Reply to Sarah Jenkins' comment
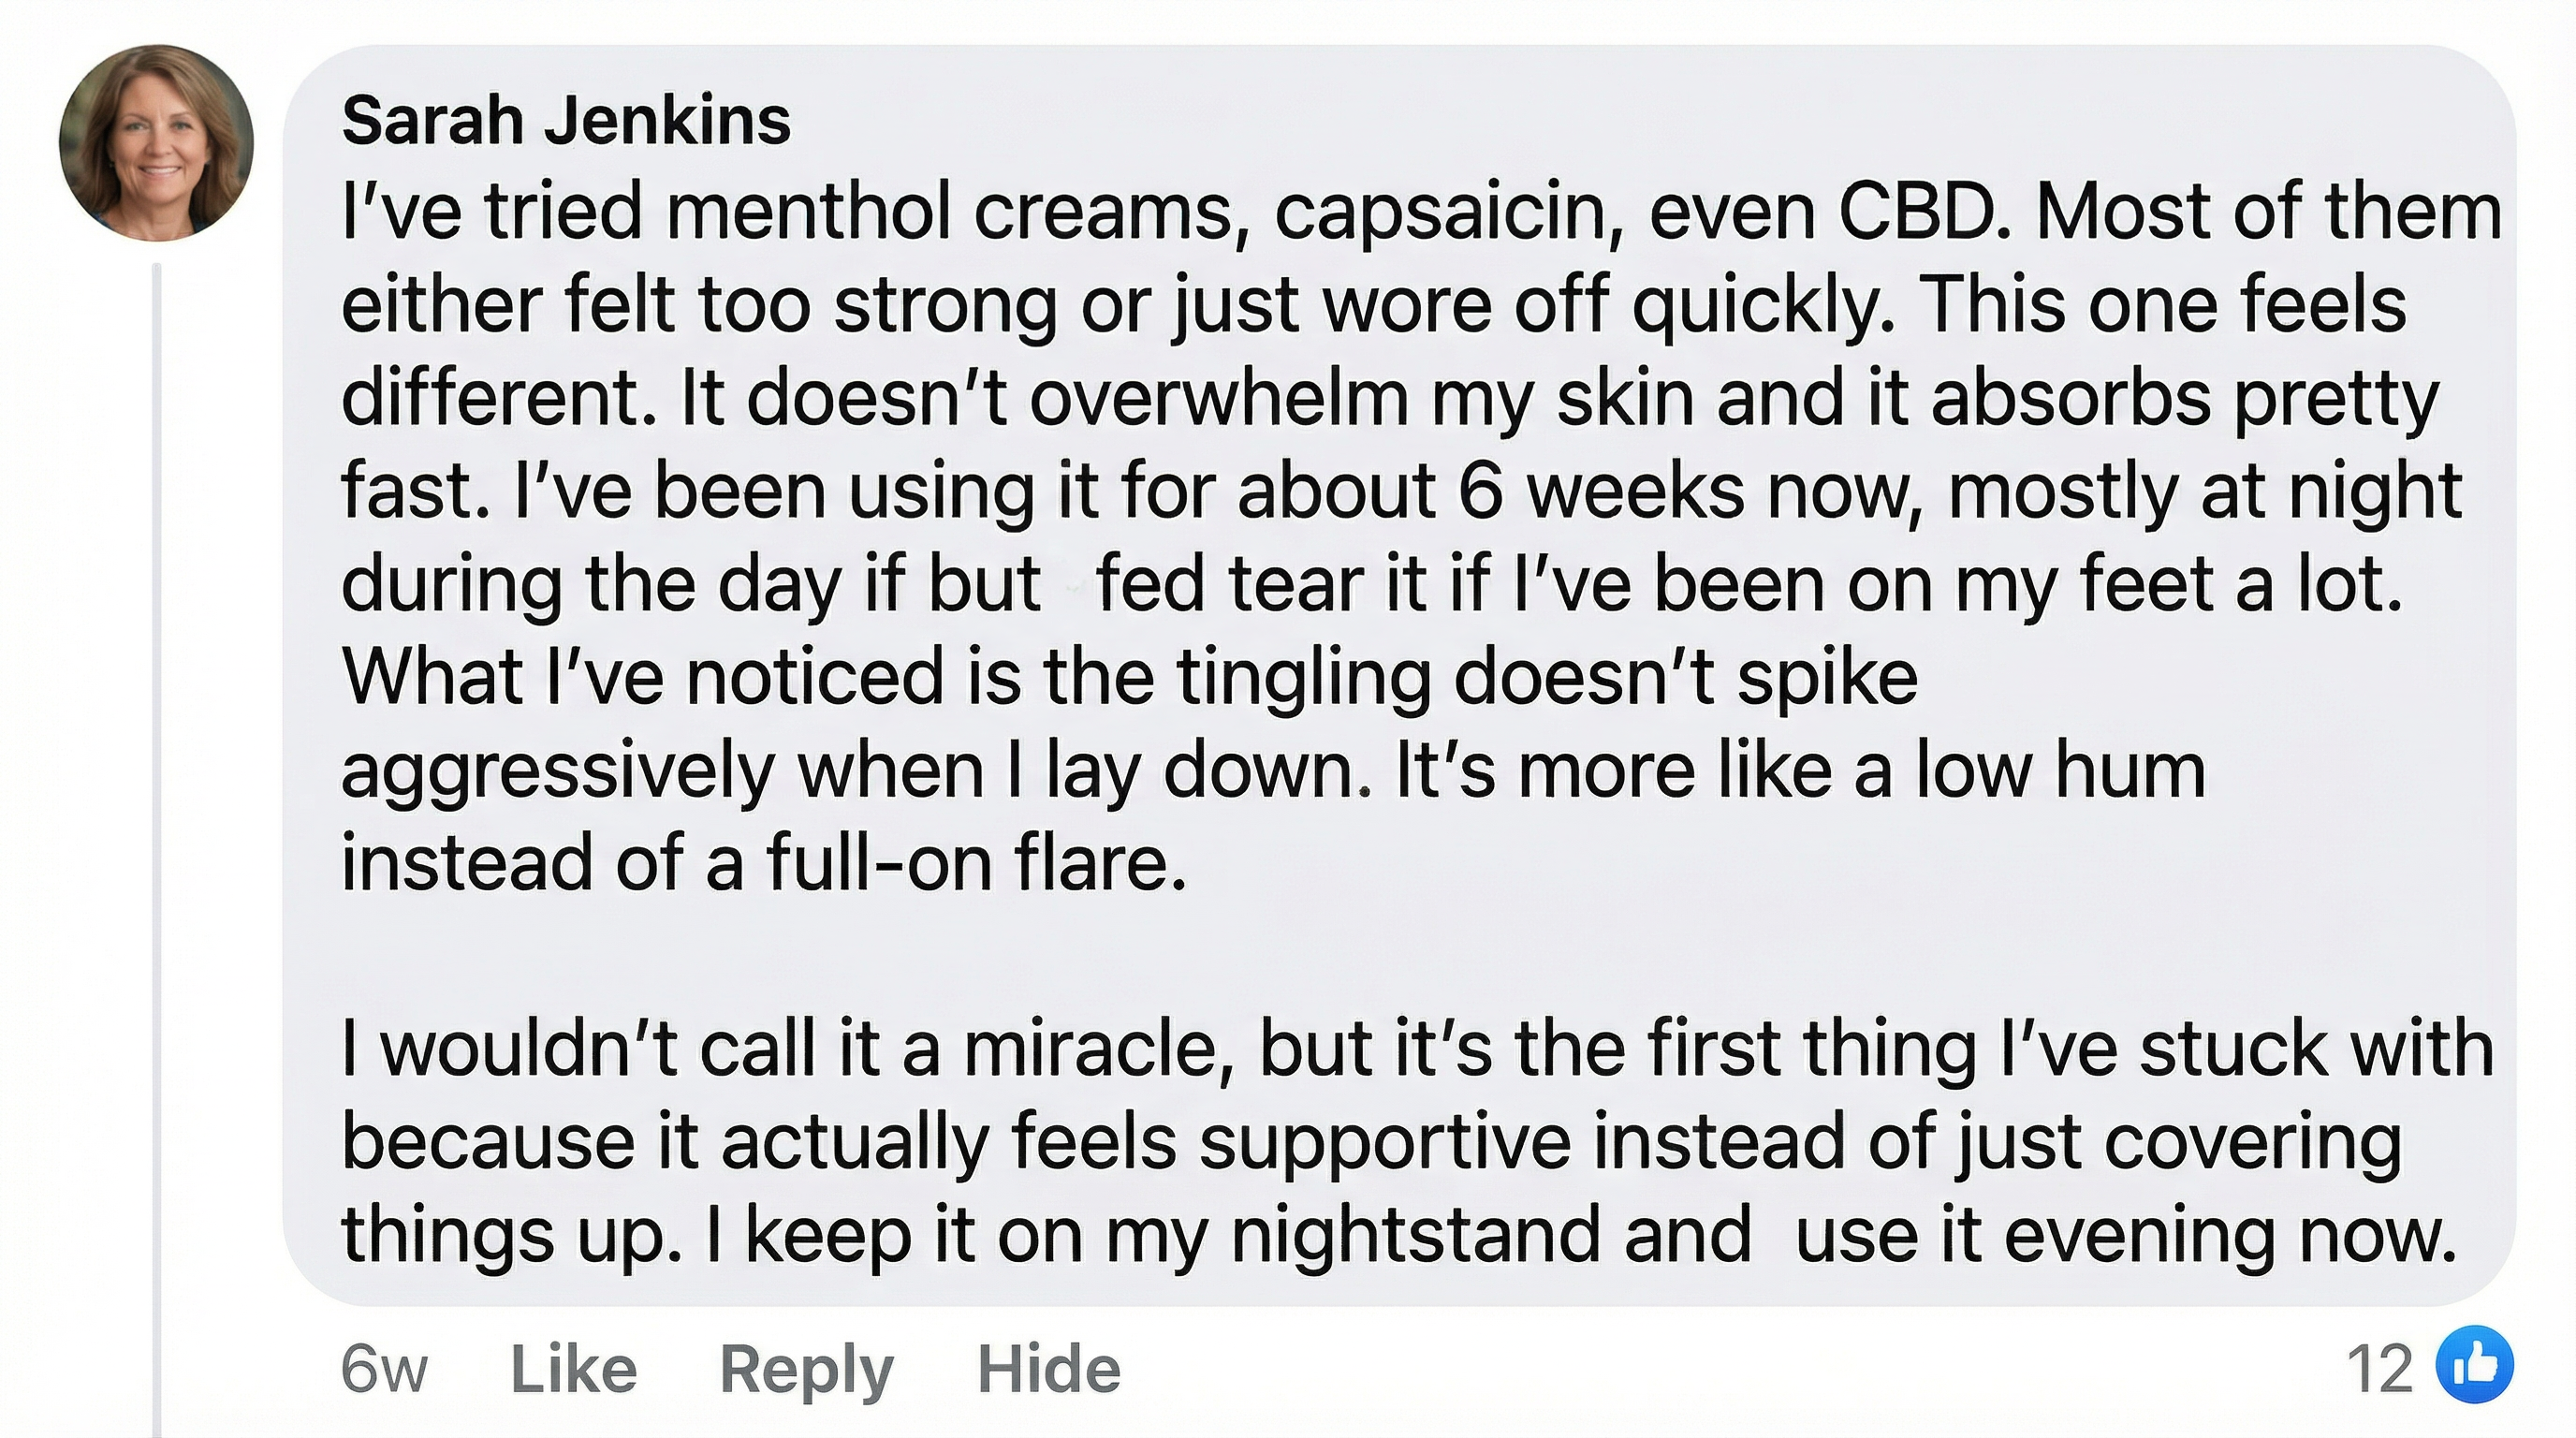The height and width of the screenshot is (1438, 2576). coord(806,1369)
